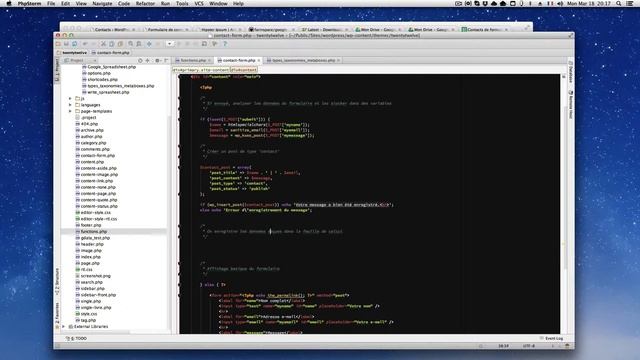This screenshot has width=640, height=360.
Task: Open the 6: TODO tool window
Action: [77, 338]
